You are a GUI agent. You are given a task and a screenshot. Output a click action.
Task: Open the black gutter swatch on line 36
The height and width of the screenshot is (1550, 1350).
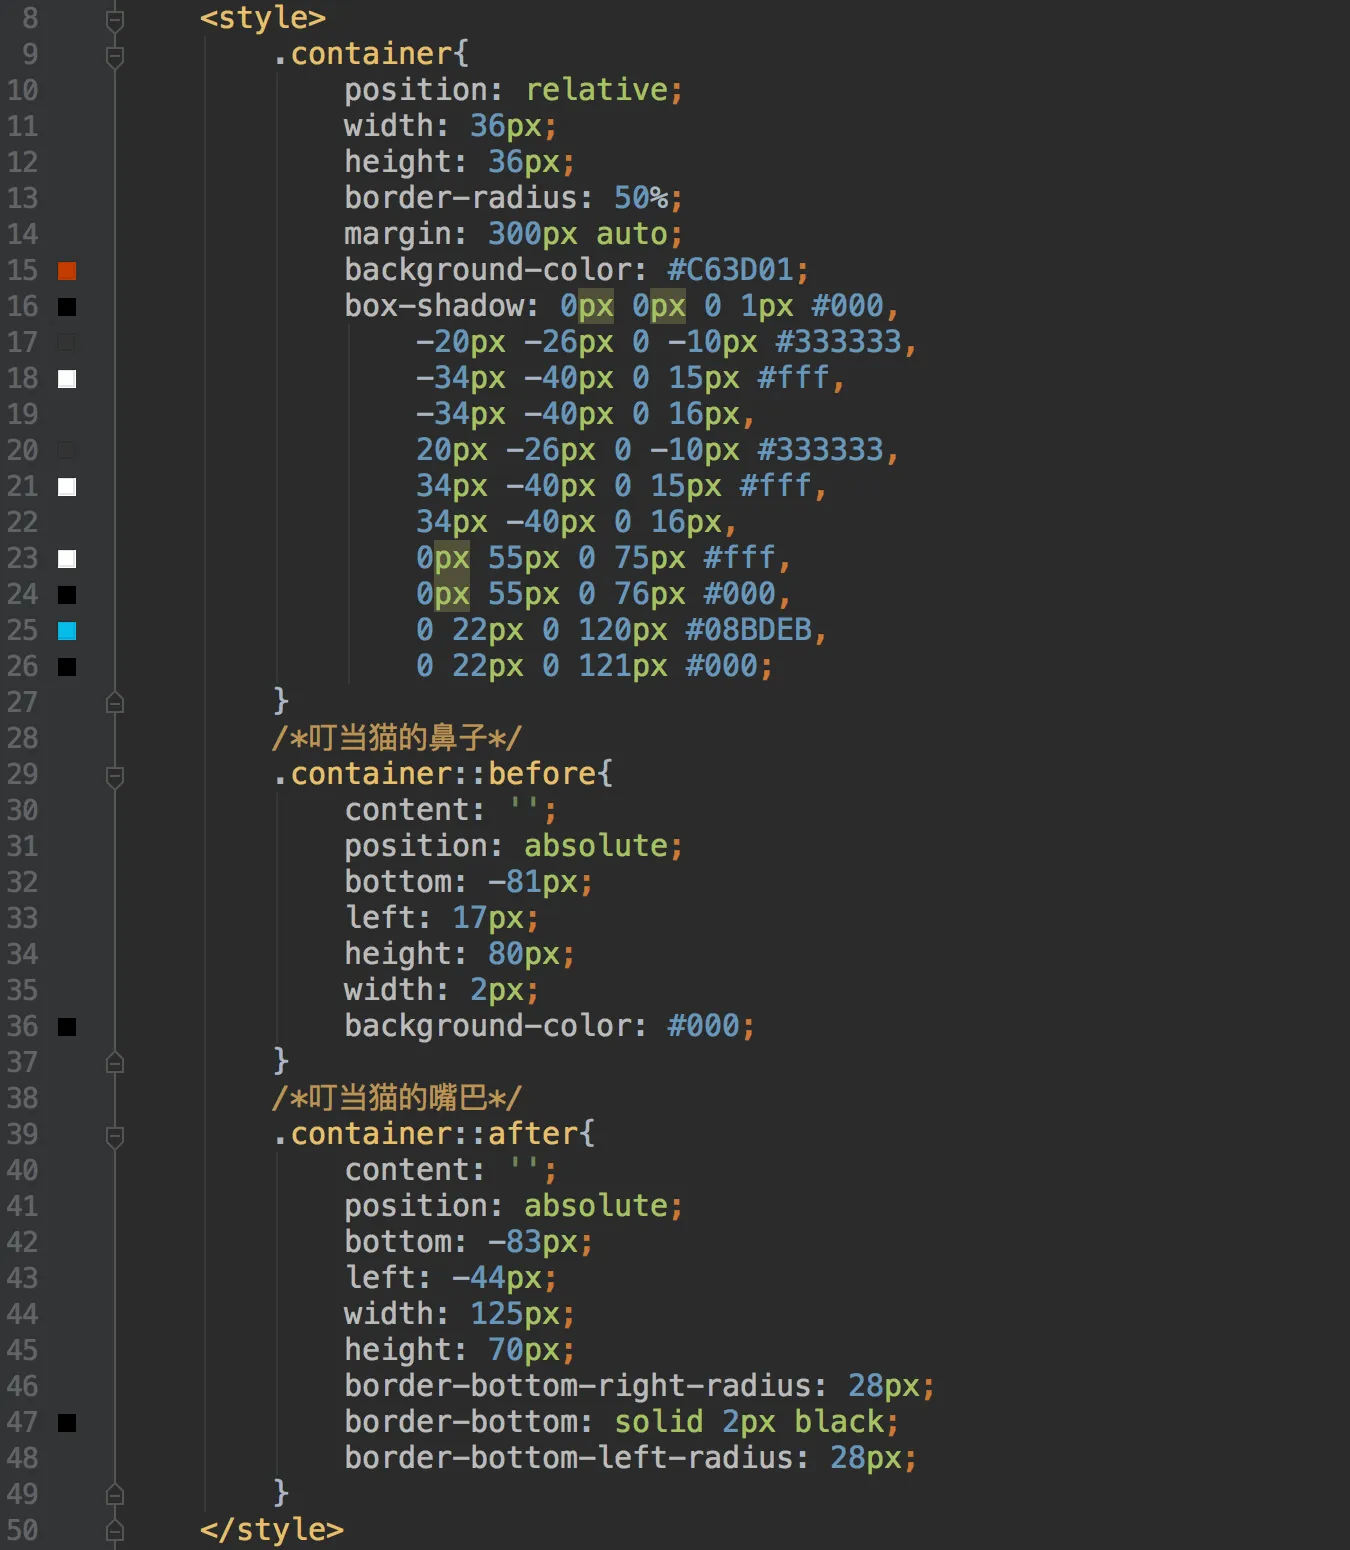[67, 1027]
